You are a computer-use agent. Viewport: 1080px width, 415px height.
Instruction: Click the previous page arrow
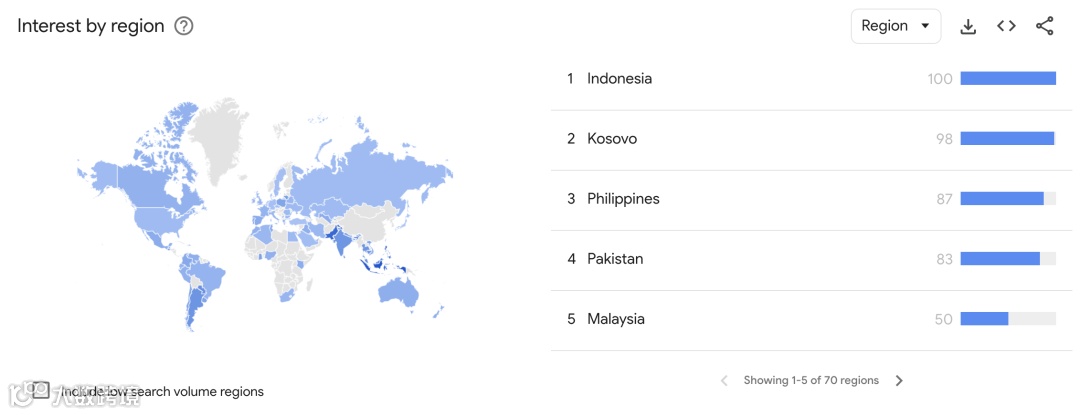pos(724,381)
